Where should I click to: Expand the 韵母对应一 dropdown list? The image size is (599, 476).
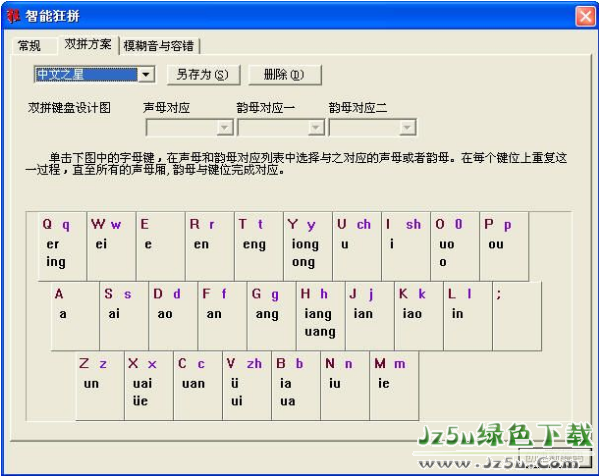(x=316, y=128)
